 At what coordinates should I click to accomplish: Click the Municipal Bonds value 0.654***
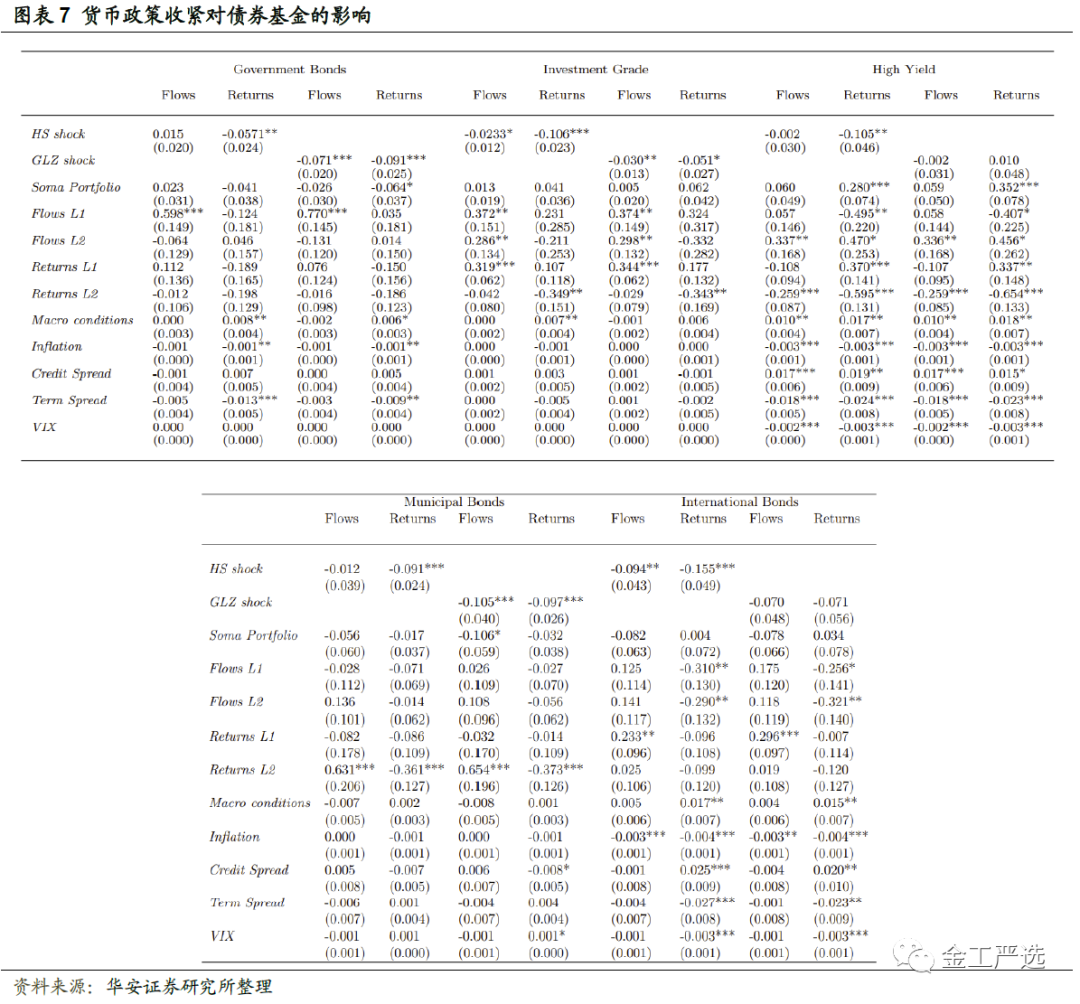[484, 769]
